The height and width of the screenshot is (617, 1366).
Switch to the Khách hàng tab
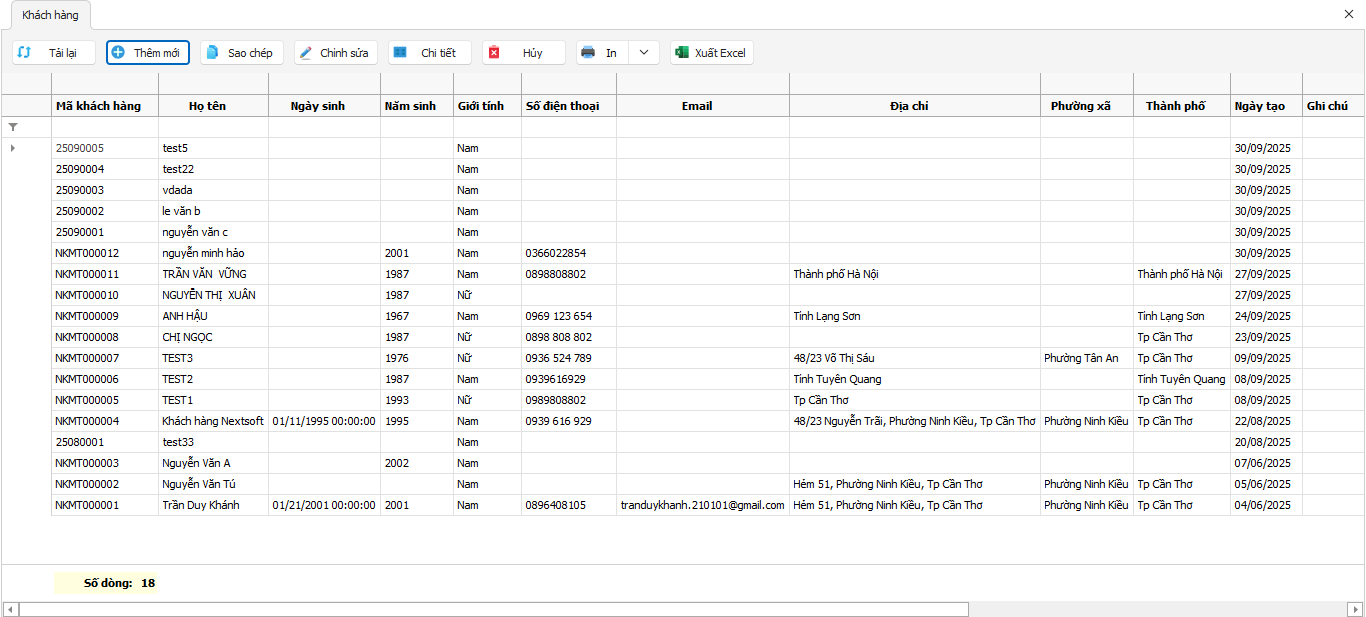coord(50,15)
